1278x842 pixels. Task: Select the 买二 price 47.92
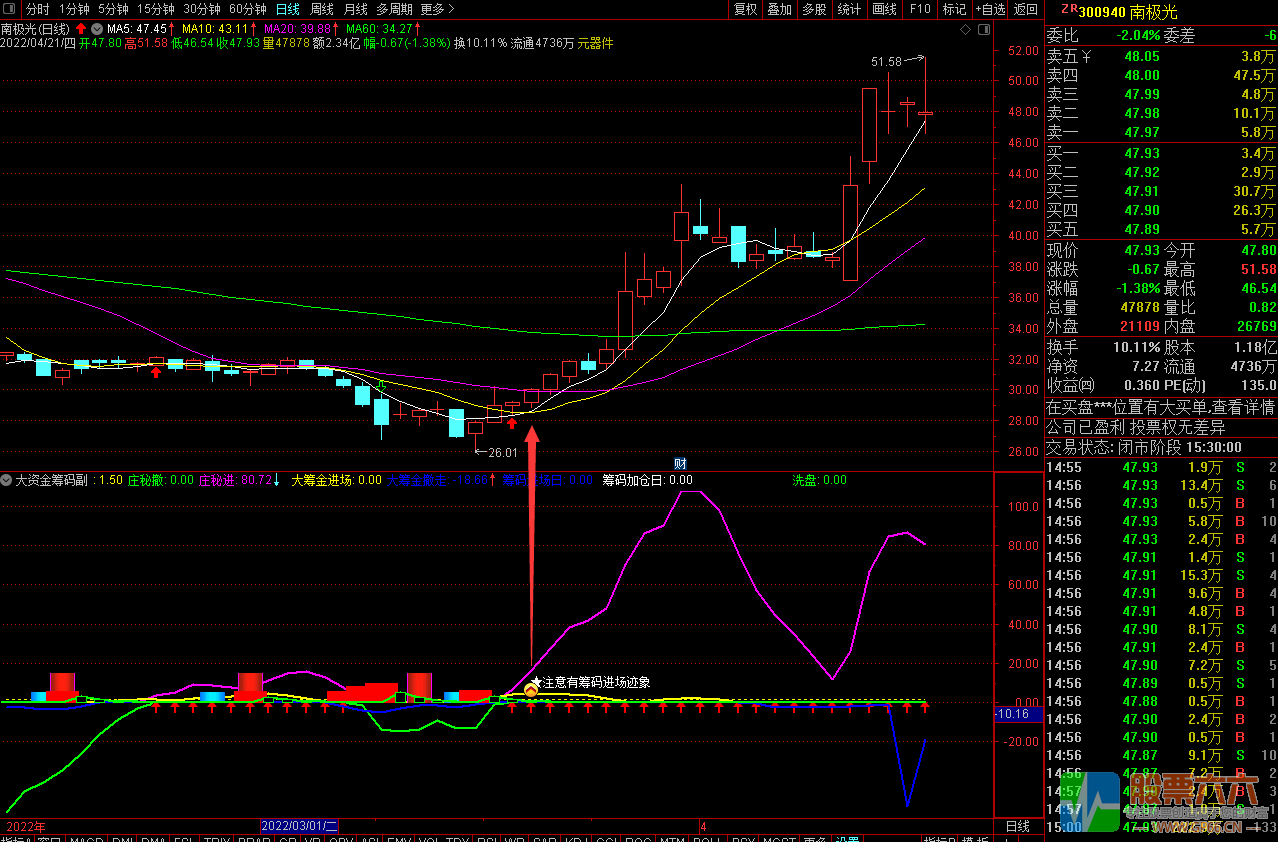pyautogui.click(x=1142, y=173)
